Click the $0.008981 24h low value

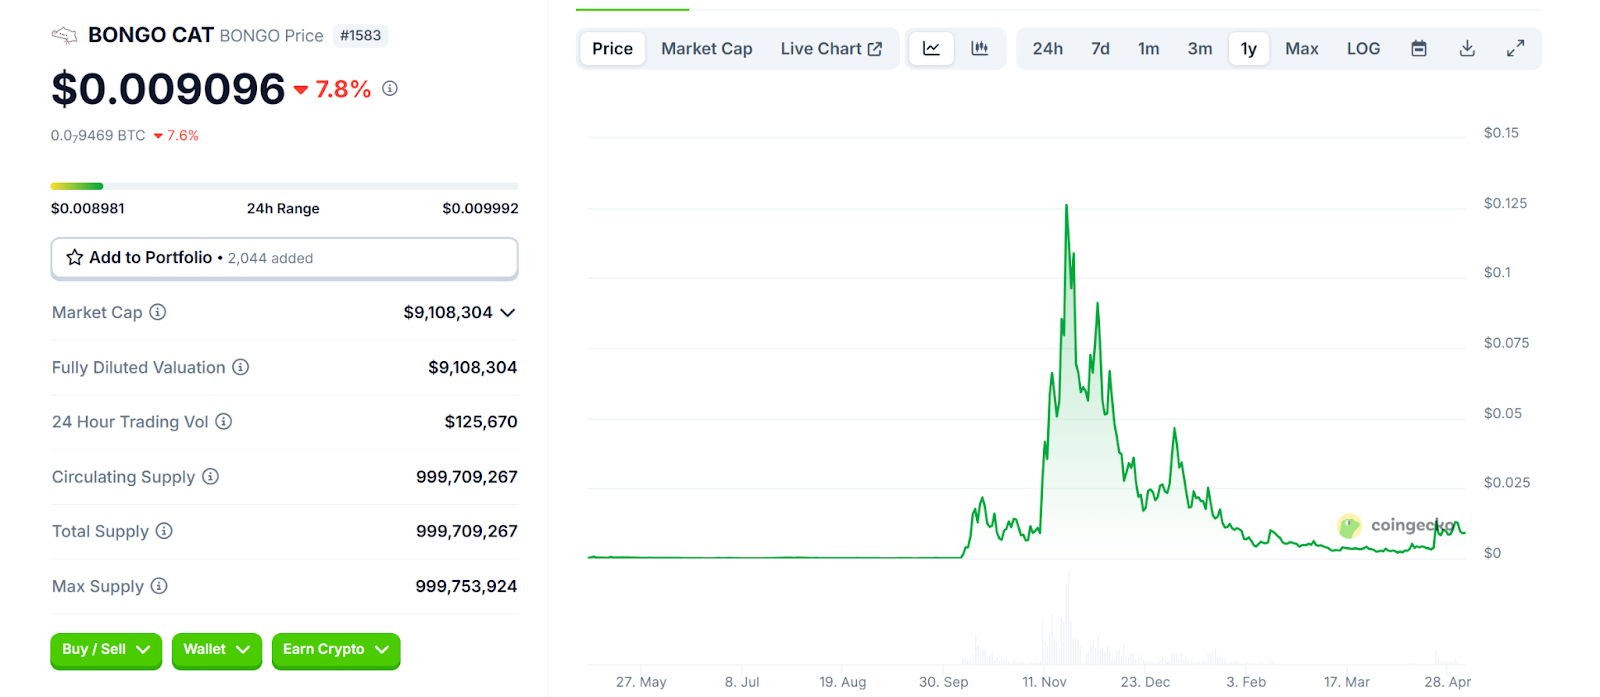[88, 209]
